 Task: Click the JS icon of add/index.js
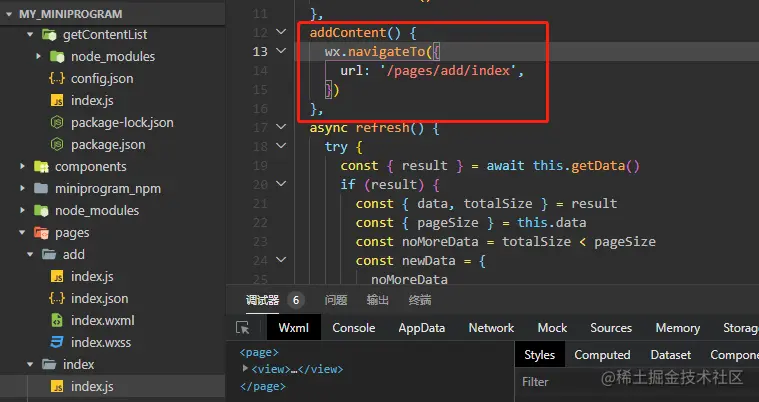pos(57,277)
